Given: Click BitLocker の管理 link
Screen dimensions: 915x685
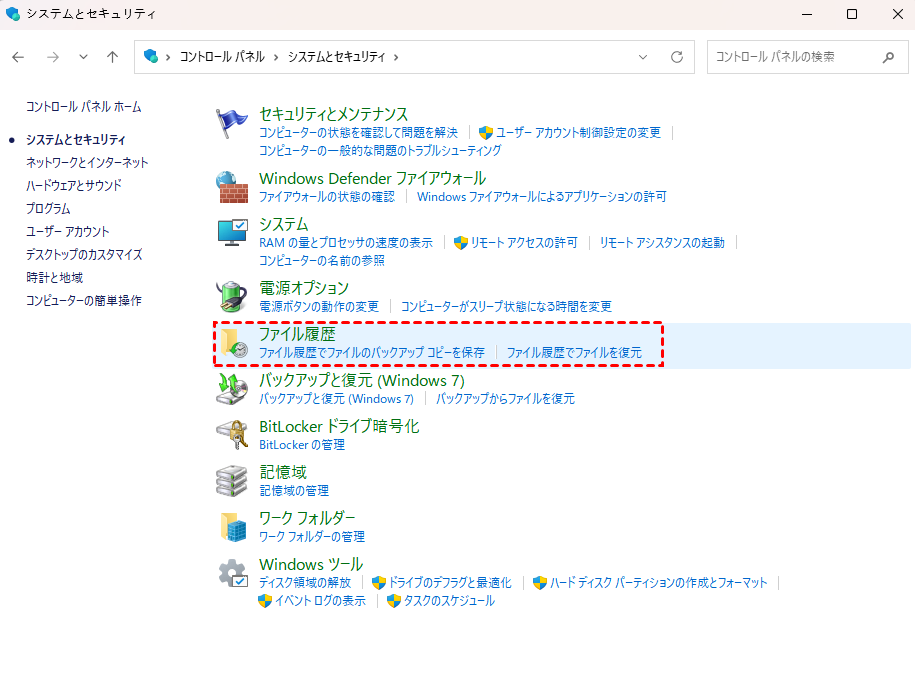Looking at the screenshot, I should tap(302, 445).
